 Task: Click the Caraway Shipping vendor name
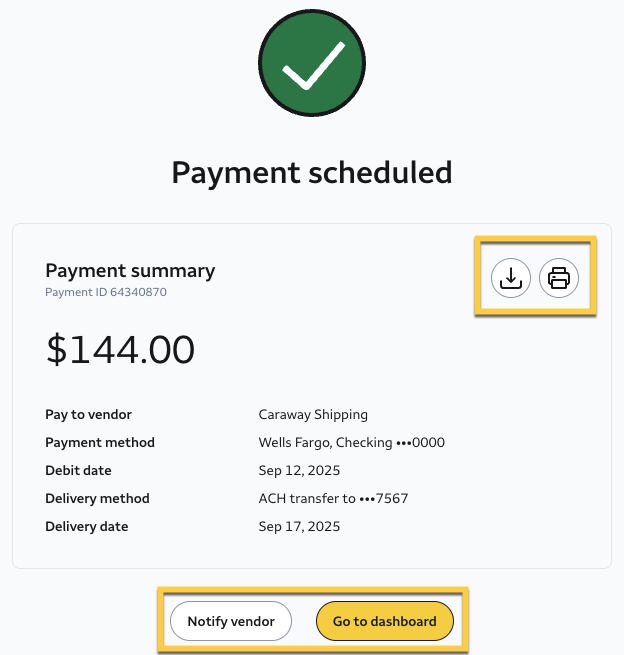313,414
